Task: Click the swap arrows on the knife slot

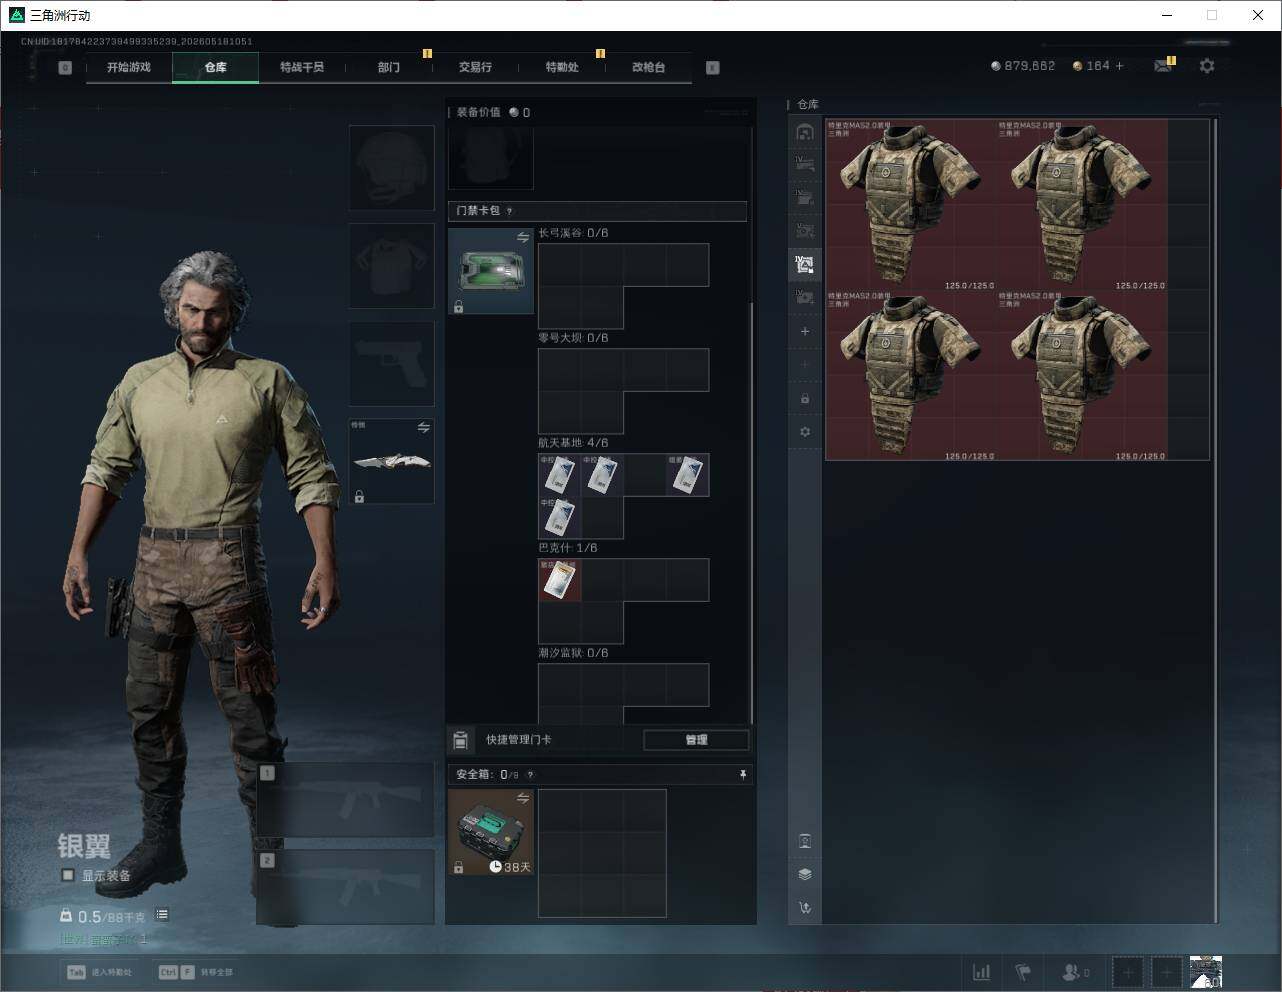Action: (424, 428)
